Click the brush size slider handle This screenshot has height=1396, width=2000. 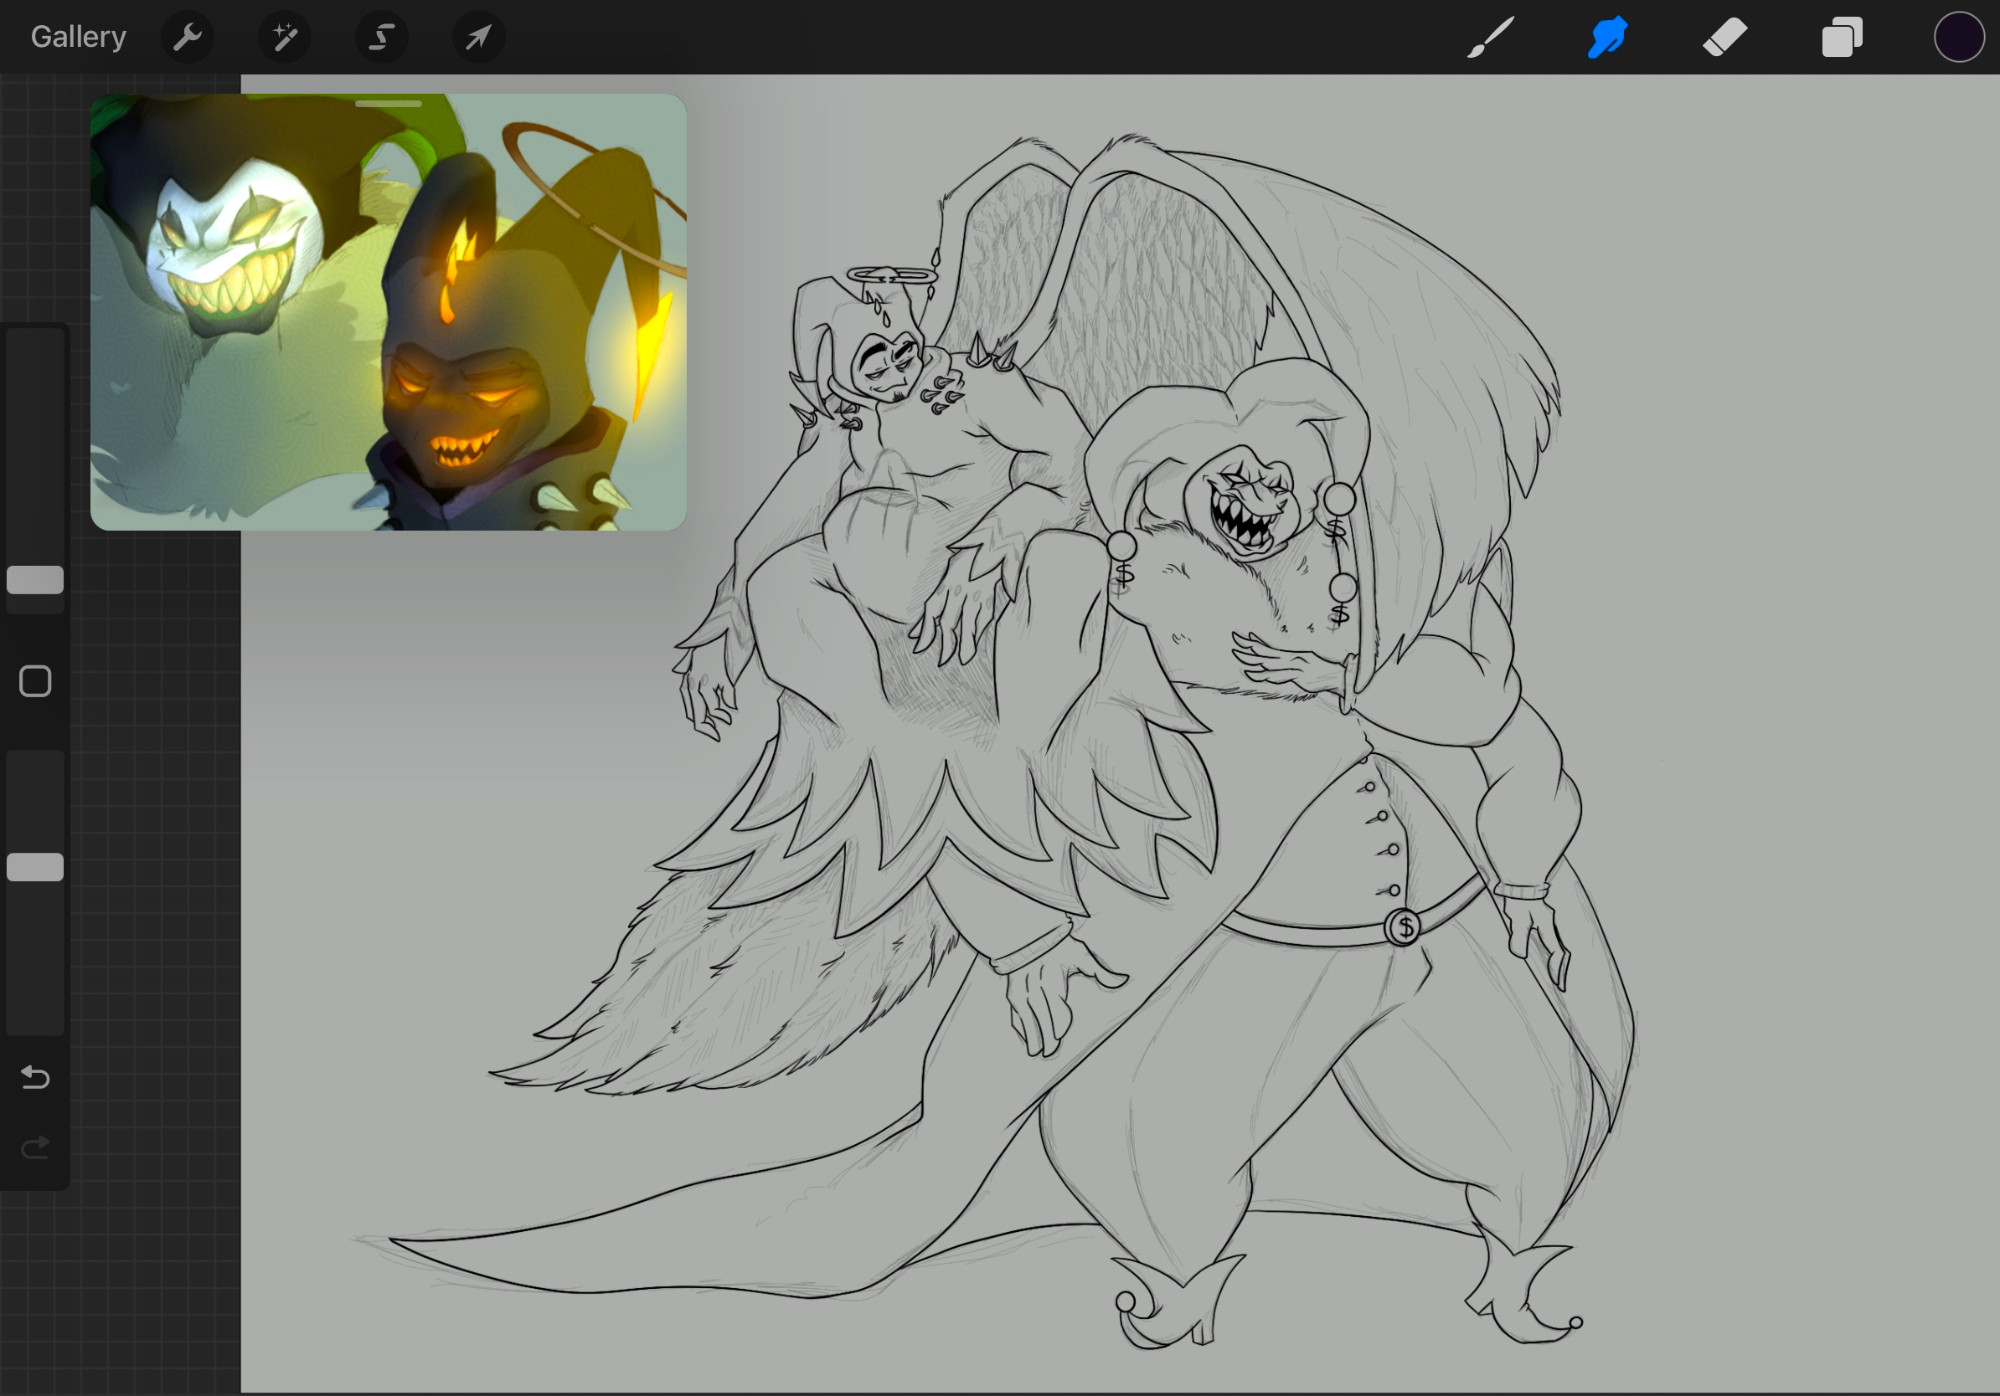(x=35, y=580)
